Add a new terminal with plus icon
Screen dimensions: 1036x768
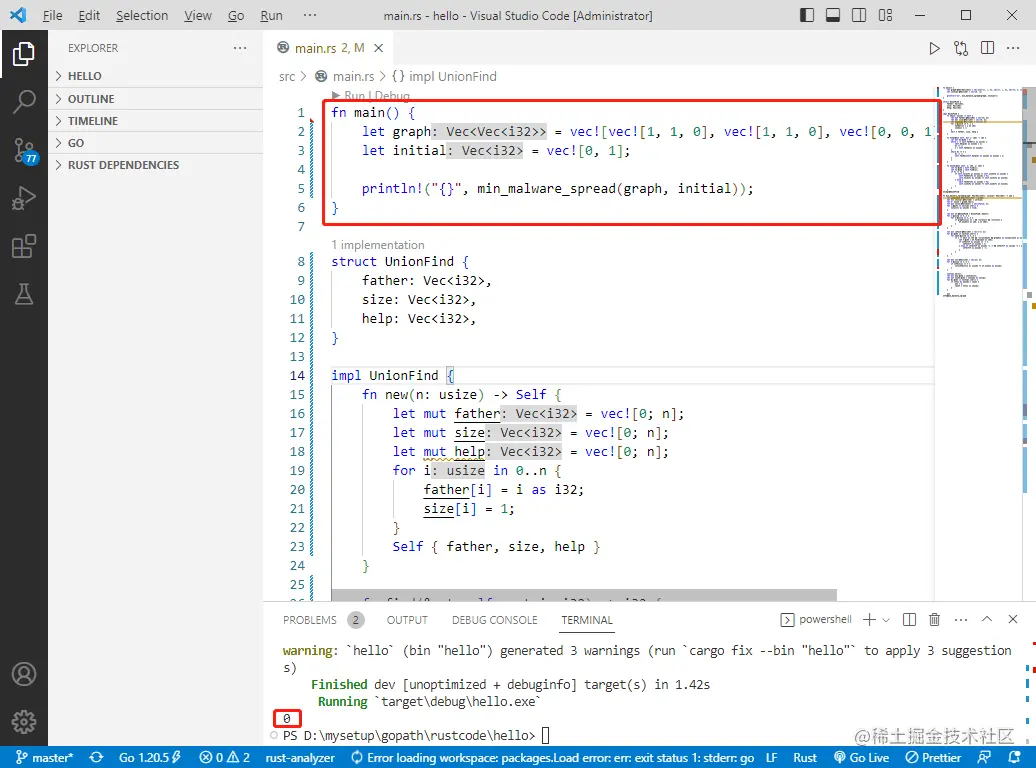(x=870, y=619)
